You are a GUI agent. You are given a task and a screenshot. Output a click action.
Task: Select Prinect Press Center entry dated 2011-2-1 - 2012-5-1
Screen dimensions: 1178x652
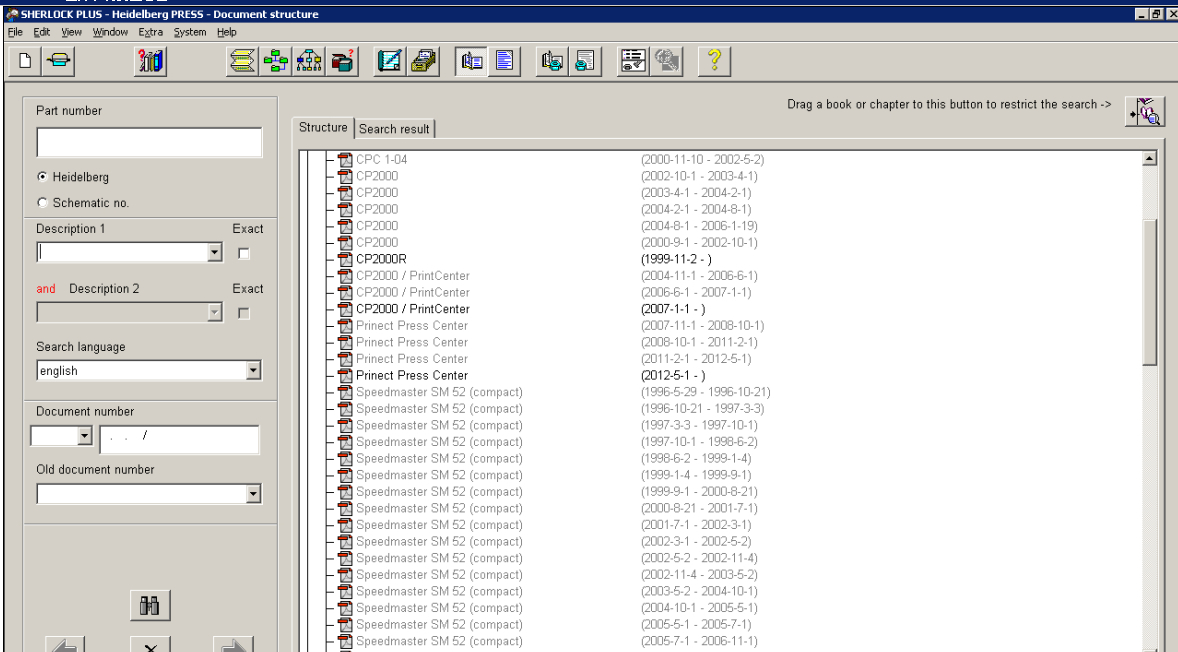[412, 359]
